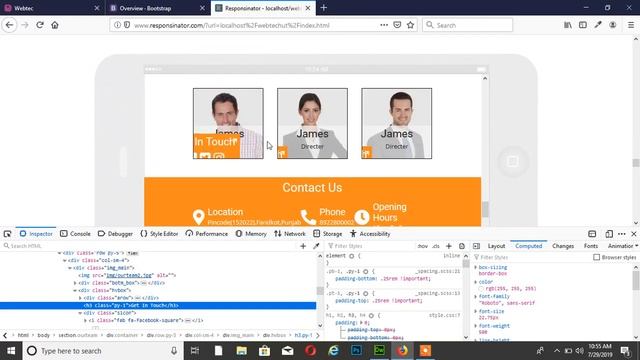Switch to the Console tab
The height and width of the screenshot is (360, 640).
[76, 234]
